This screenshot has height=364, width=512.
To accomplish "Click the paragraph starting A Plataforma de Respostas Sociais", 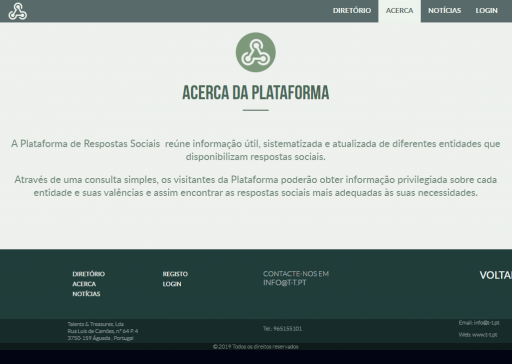I will (256, 150).
